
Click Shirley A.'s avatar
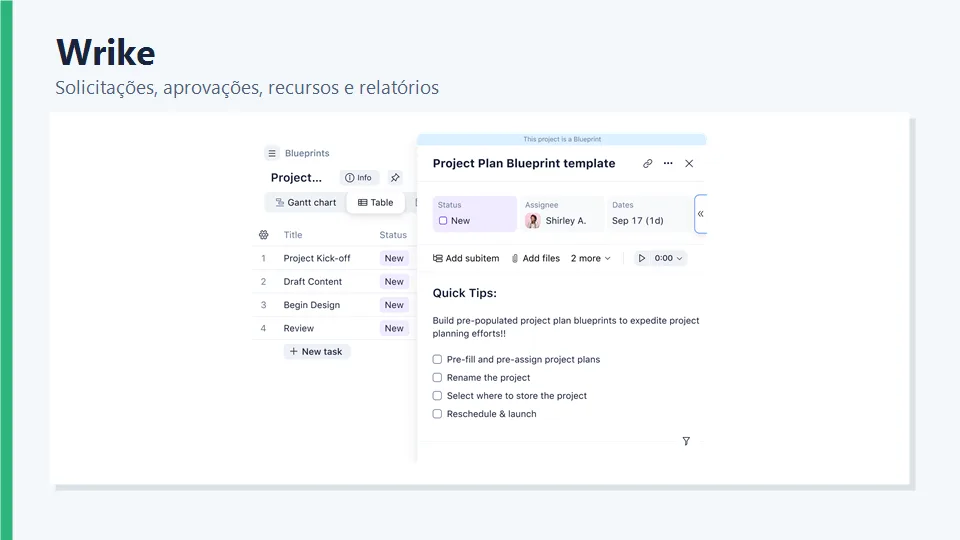click(533, 220)
